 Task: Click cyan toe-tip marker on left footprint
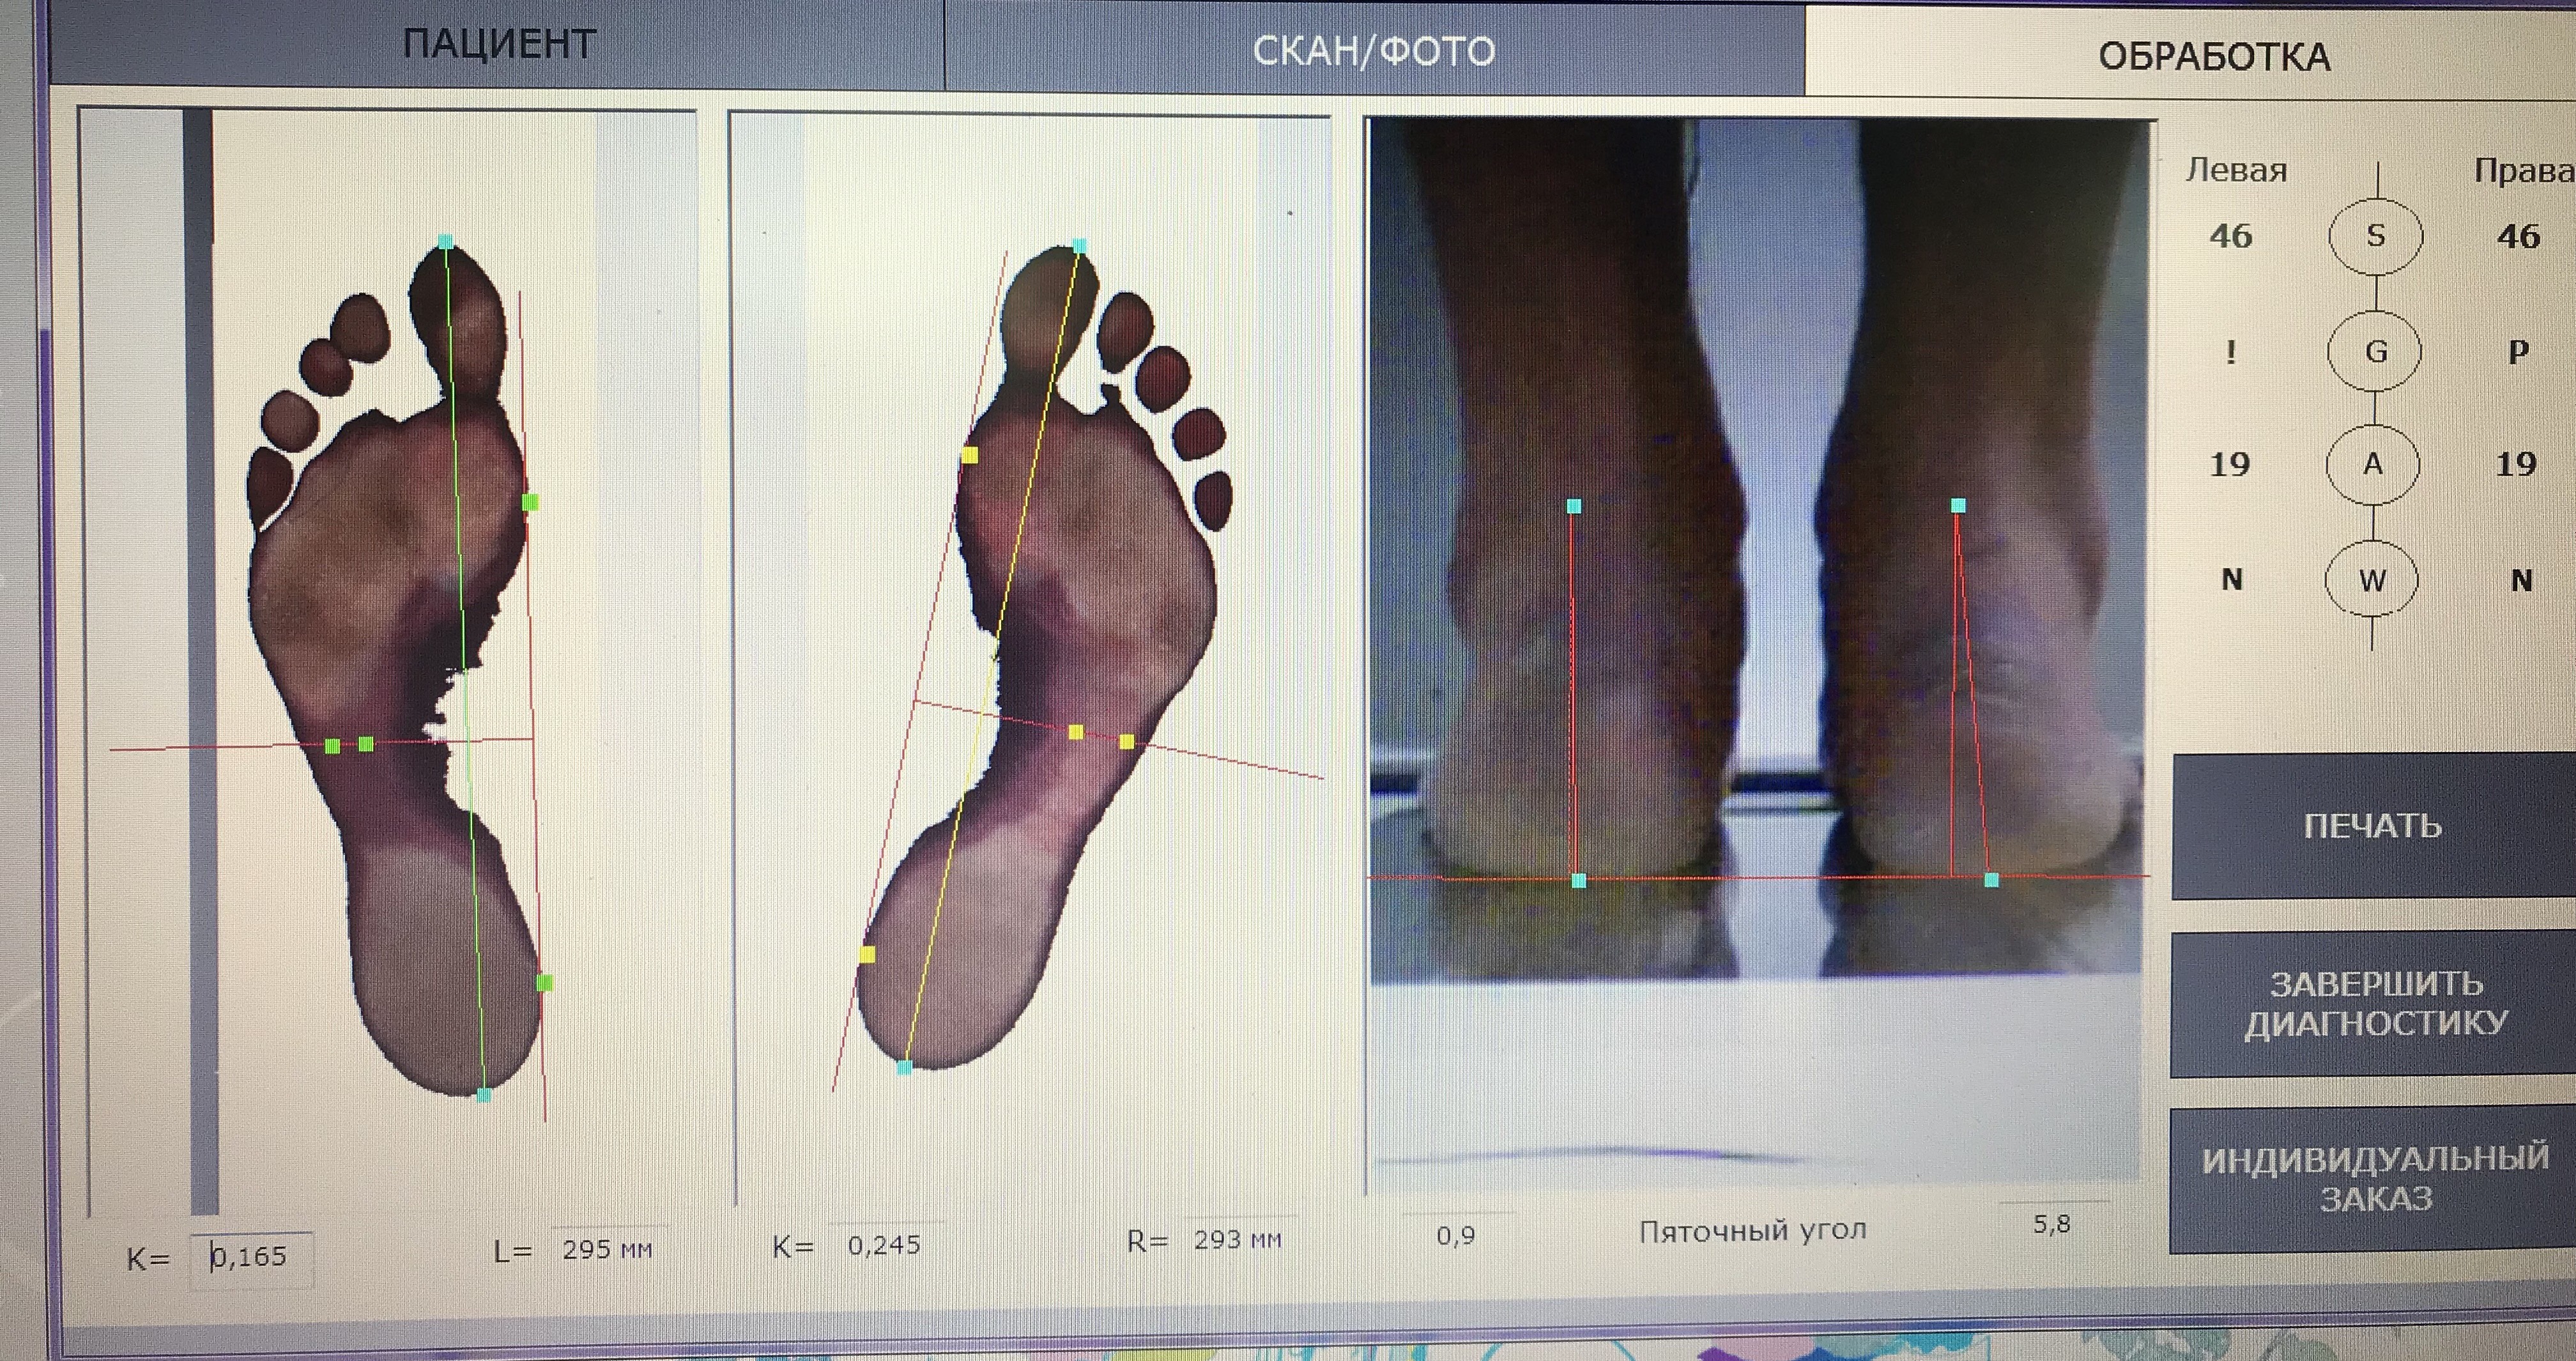(446, 242)
